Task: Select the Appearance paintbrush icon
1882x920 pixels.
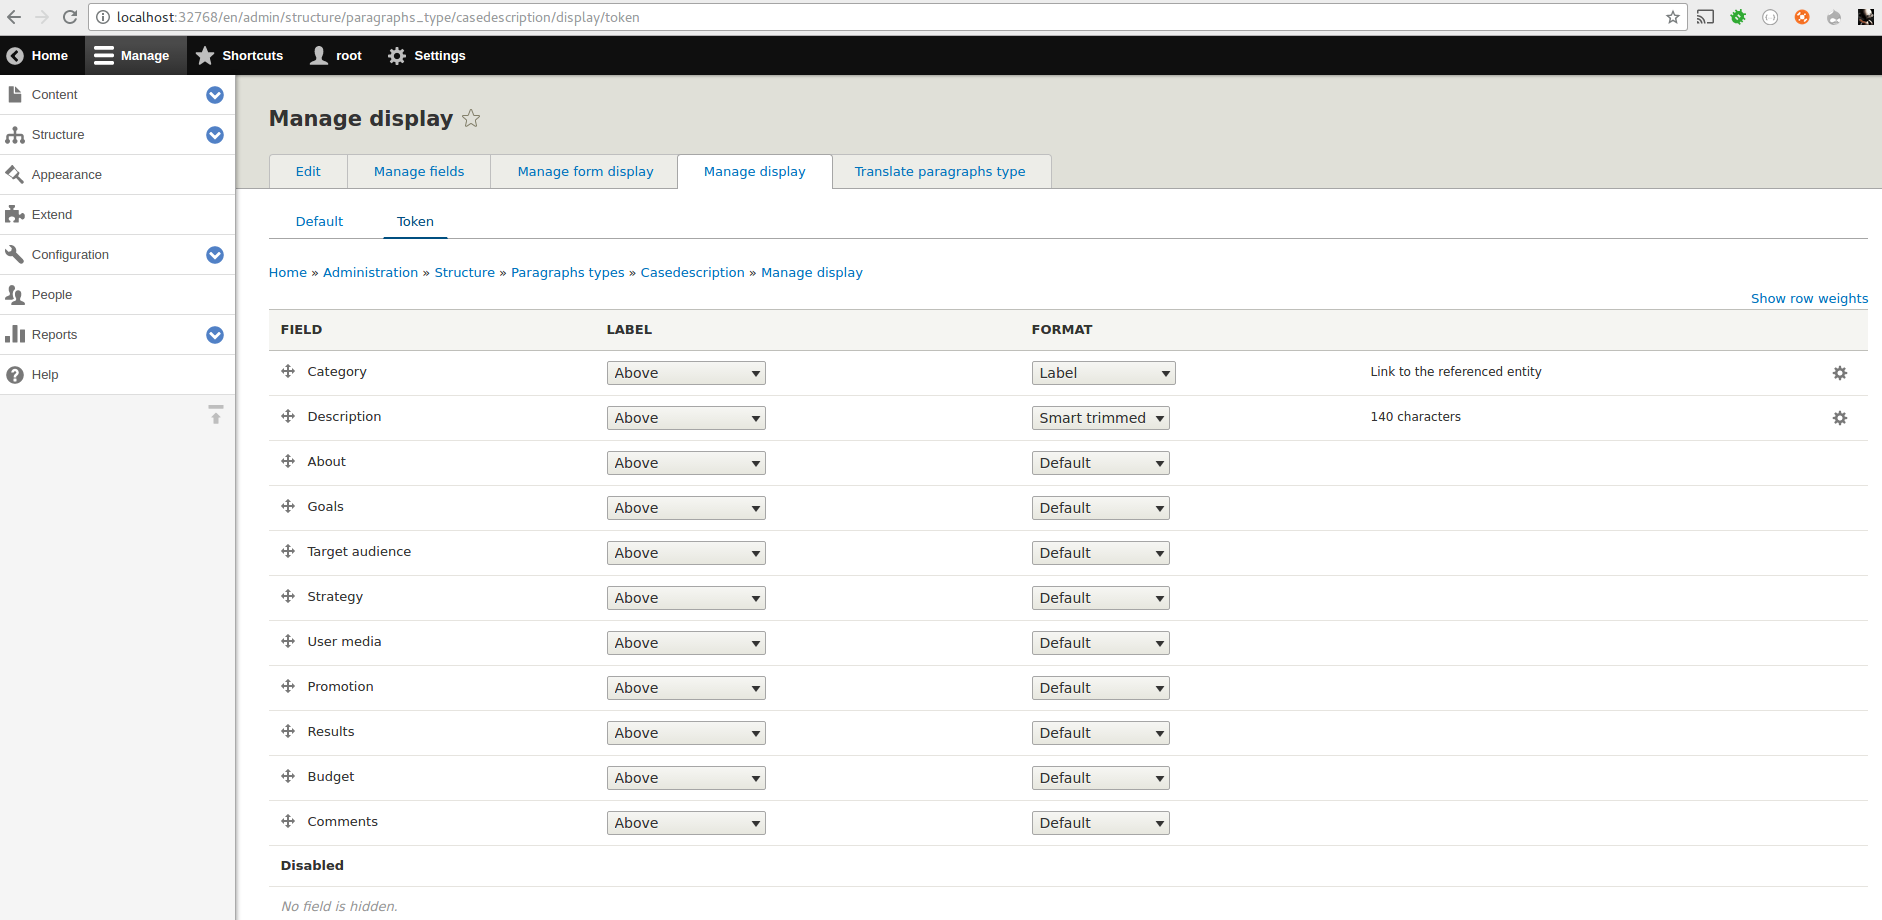Action: pyautogui.click(x=15, y=174)
